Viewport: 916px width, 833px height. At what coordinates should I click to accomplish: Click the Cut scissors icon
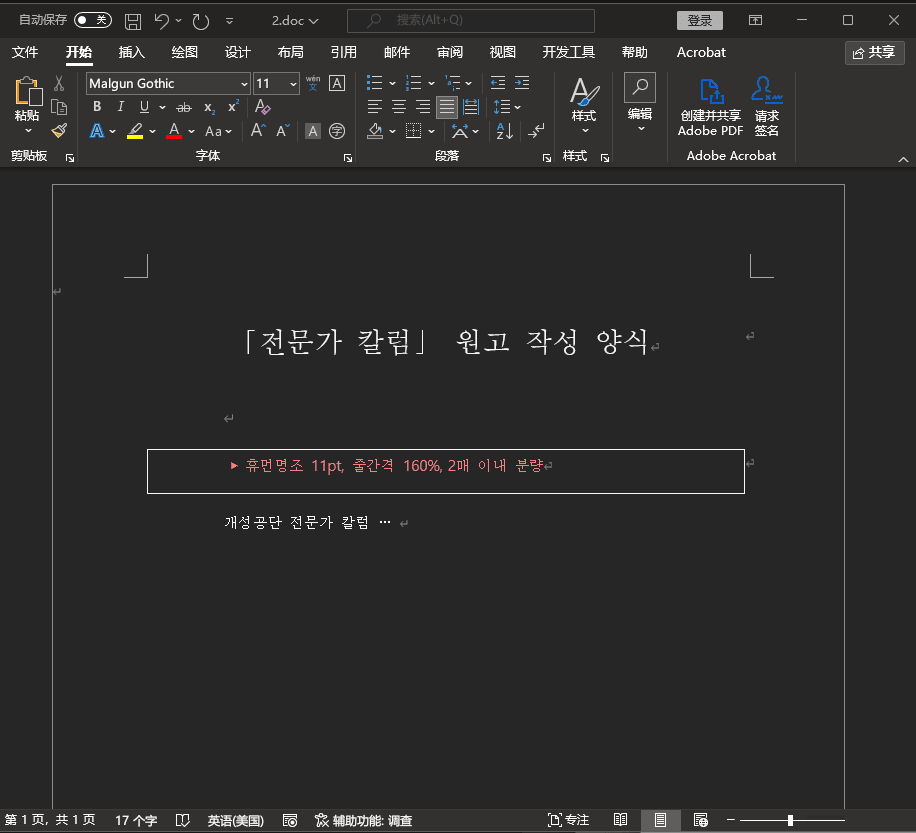(59, 84)
